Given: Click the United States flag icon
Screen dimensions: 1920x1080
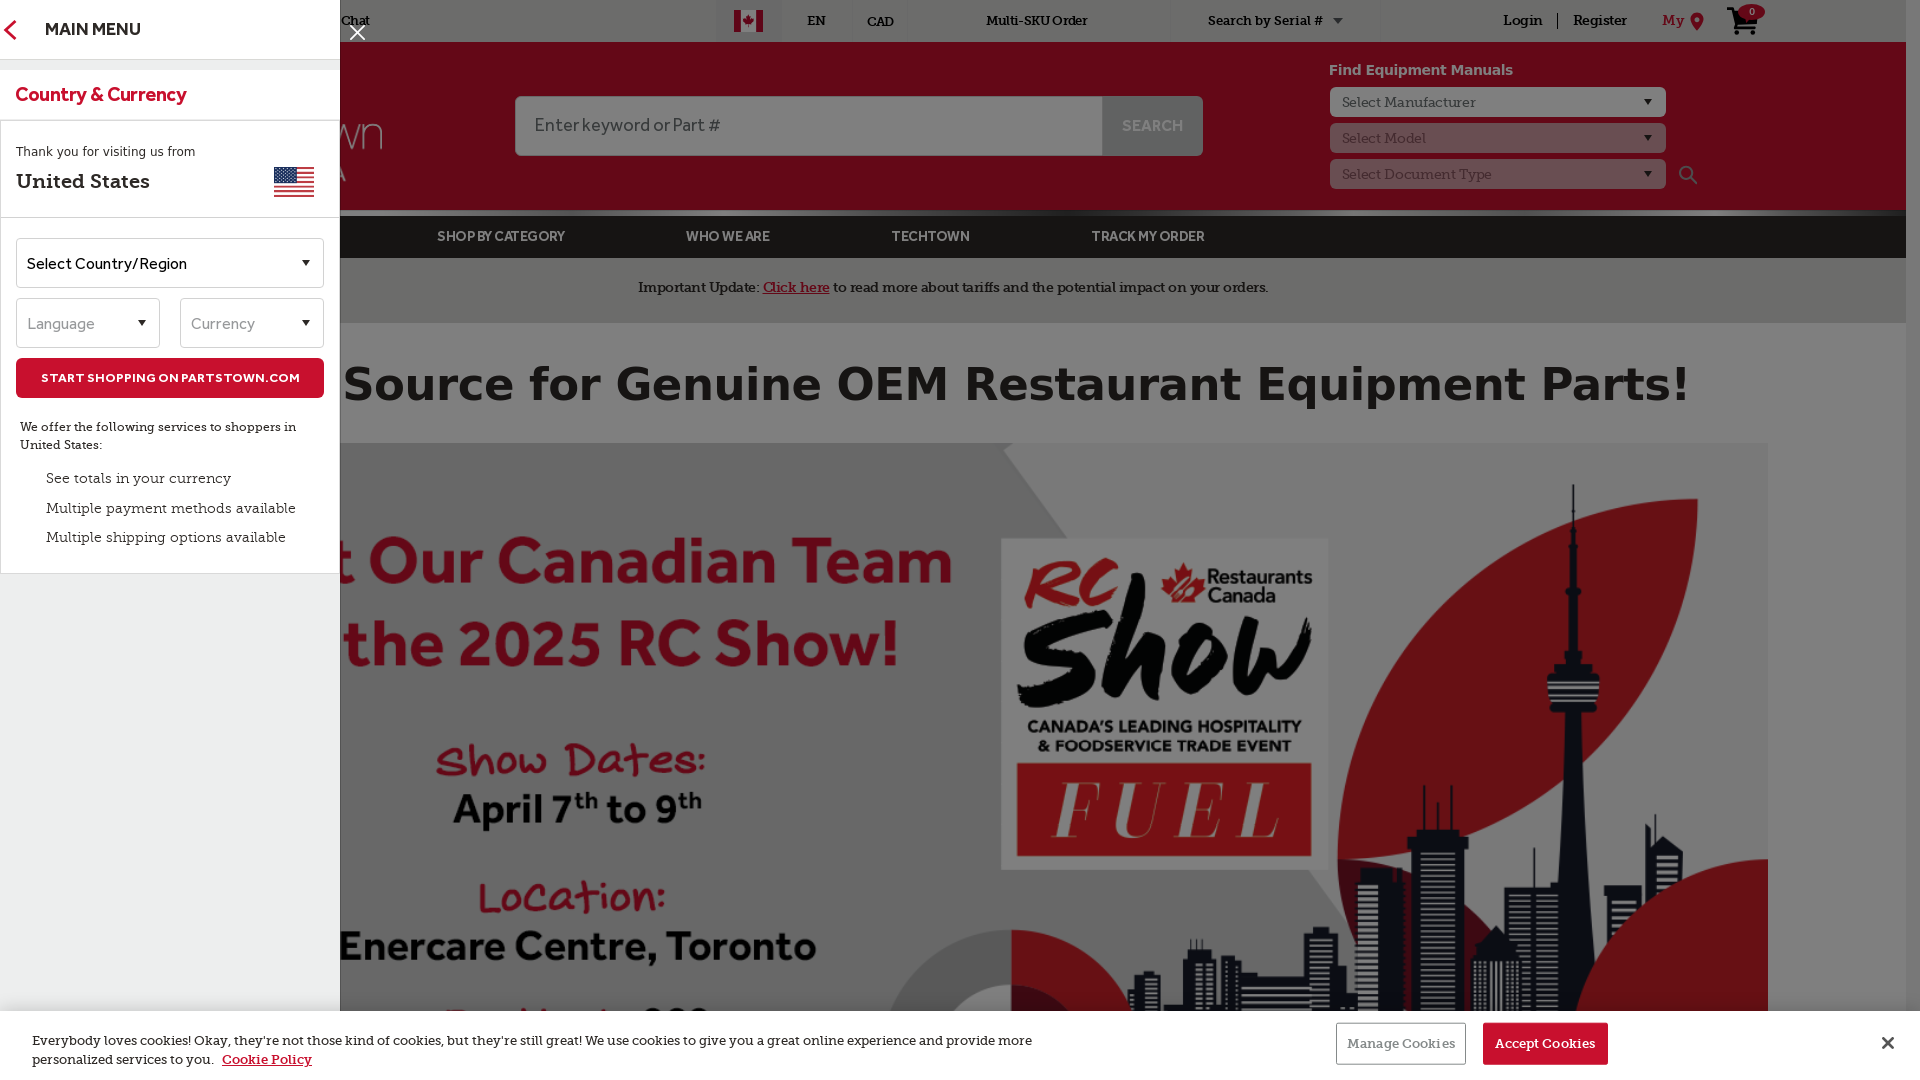Looking at the screenshot, I should pyautogui.click(x=294, y=182).
